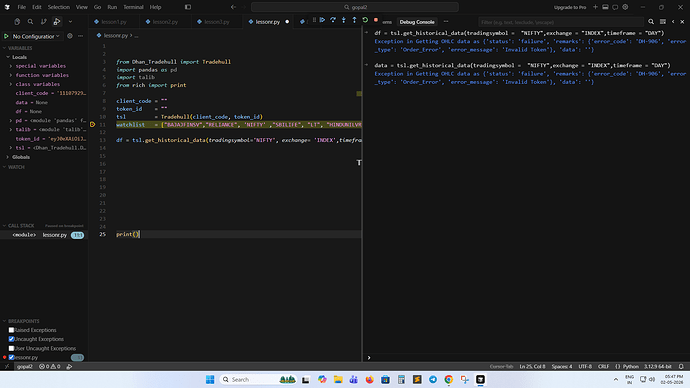Toggle the panel layout icon in title bar
The image size is (690, 388).
click(606, 7)
